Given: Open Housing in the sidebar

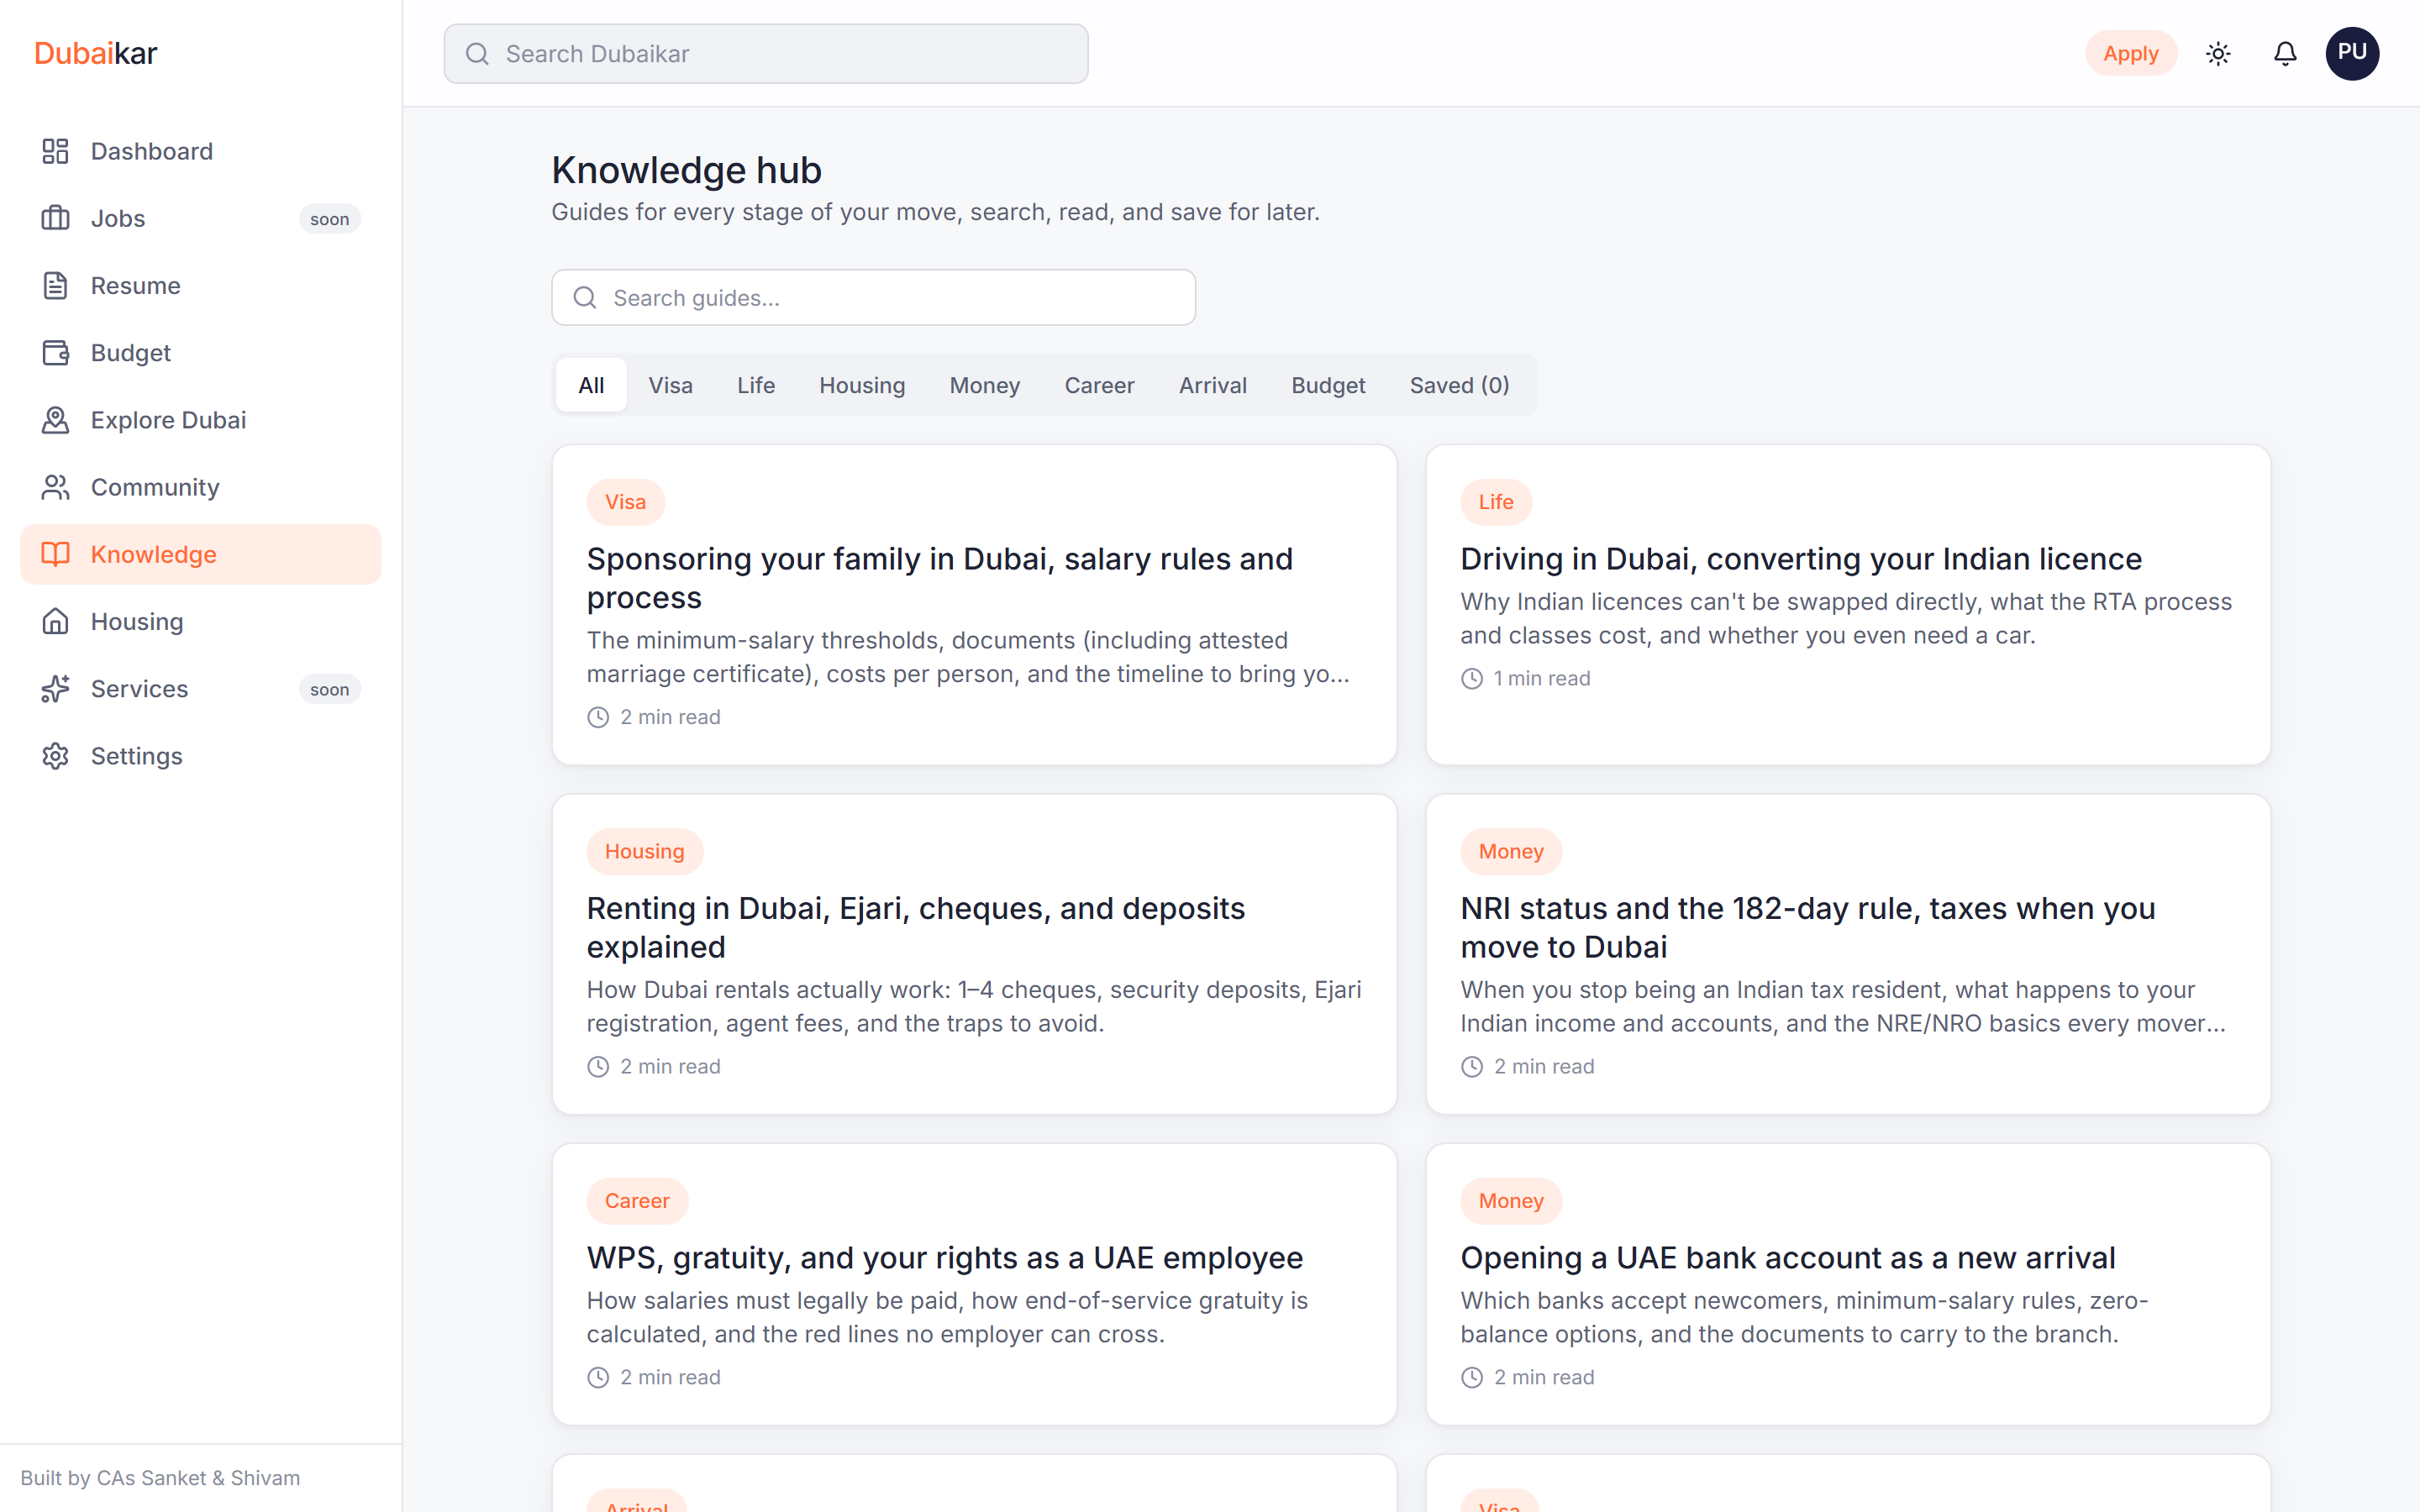Looking at the screenshot, I should pos(200,621).
